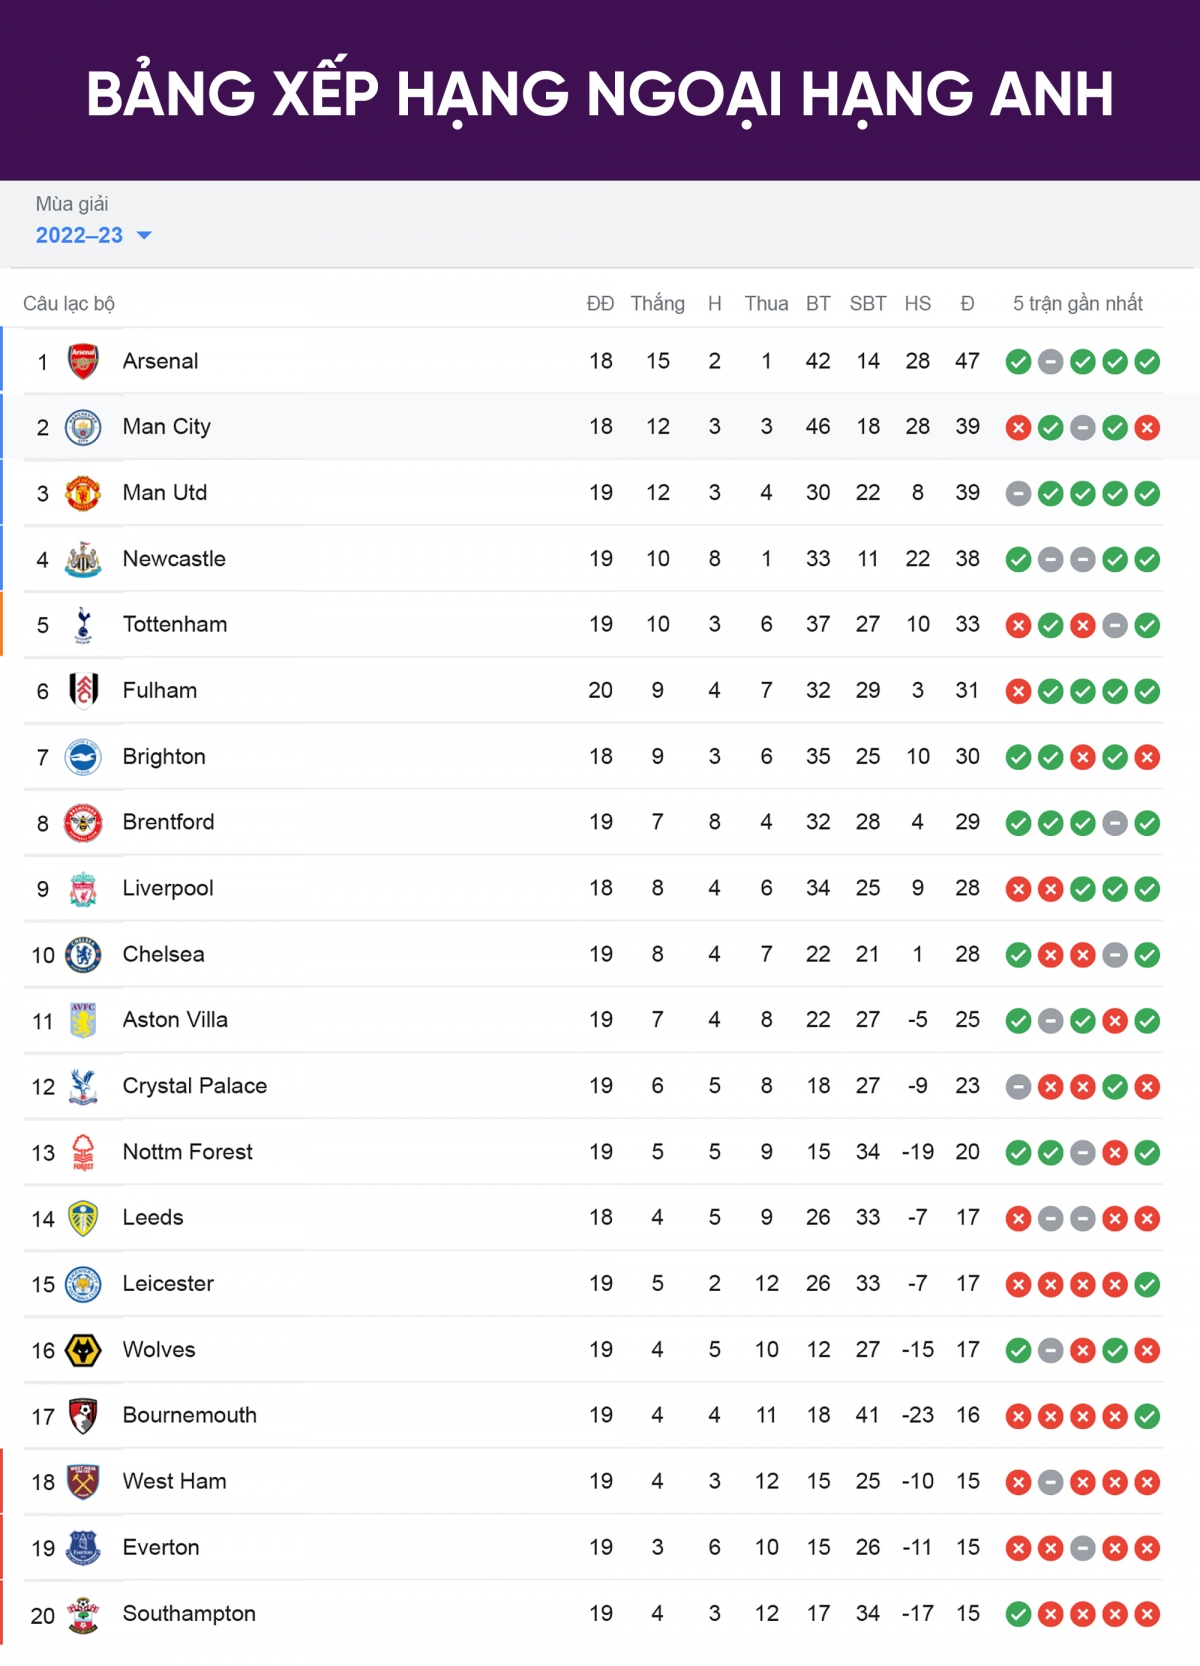The width and height of the screenshot is (1200, 1666).
Task: Click the Southampton club crest
Action: [x=83, y=1614]
